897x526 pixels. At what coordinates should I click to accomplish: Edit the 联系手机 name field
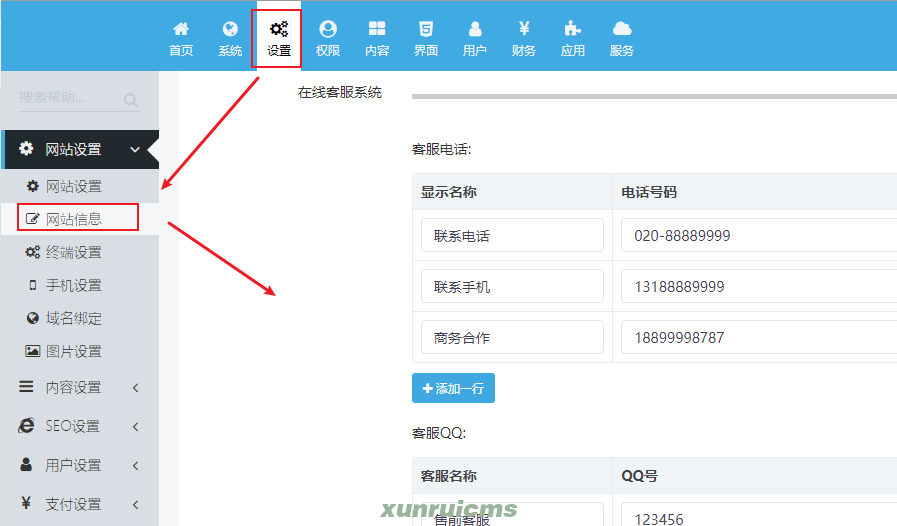click(x=512, y=286)
